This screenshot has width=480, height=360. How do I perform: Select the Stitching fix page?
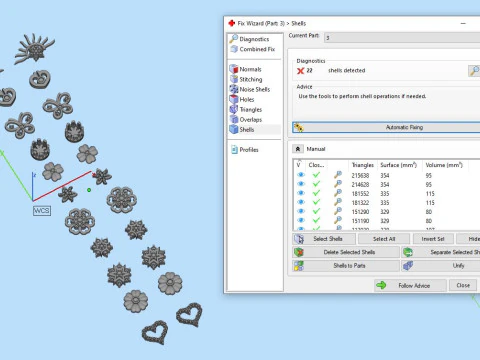tap(251, 79)
